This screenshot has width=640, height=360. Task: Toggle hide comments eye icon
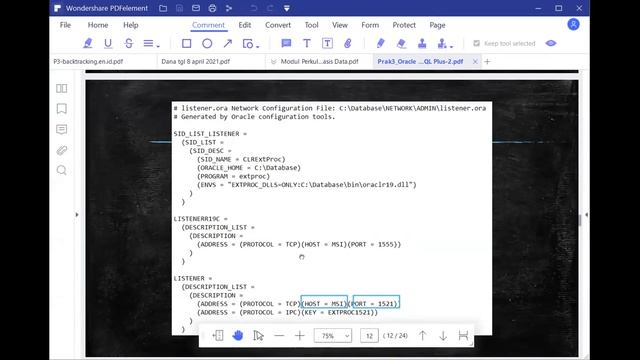click(551, 43)
